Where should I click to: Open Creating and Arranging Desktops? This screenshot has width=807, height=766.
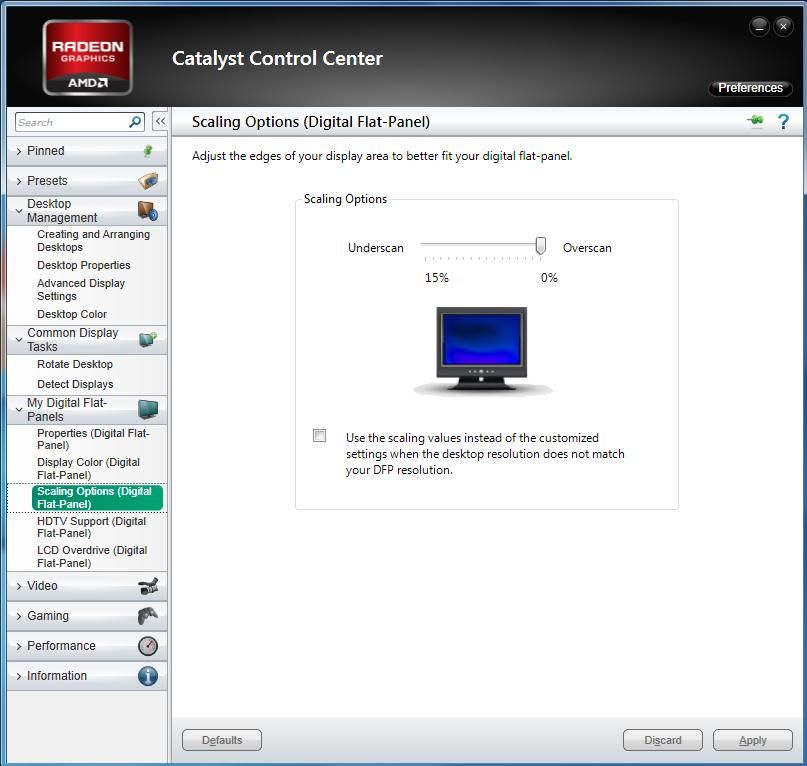tap(93, 240)
